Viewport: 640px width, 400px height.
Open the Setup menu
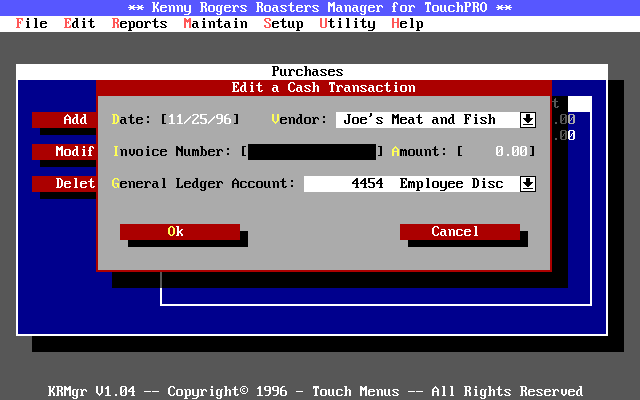point(283,24)
